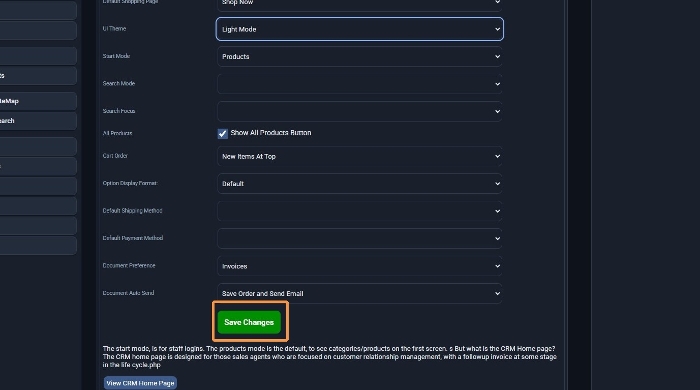Viewport: 700px width, 390px height.
Task: Open the UI Theme dropdown showing Light Mode
Action: point(359,29)
